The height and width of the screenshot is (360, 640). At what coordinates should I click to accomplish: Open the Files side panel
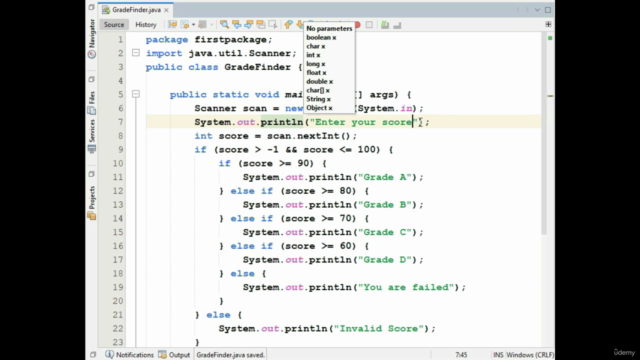[92, 103]
